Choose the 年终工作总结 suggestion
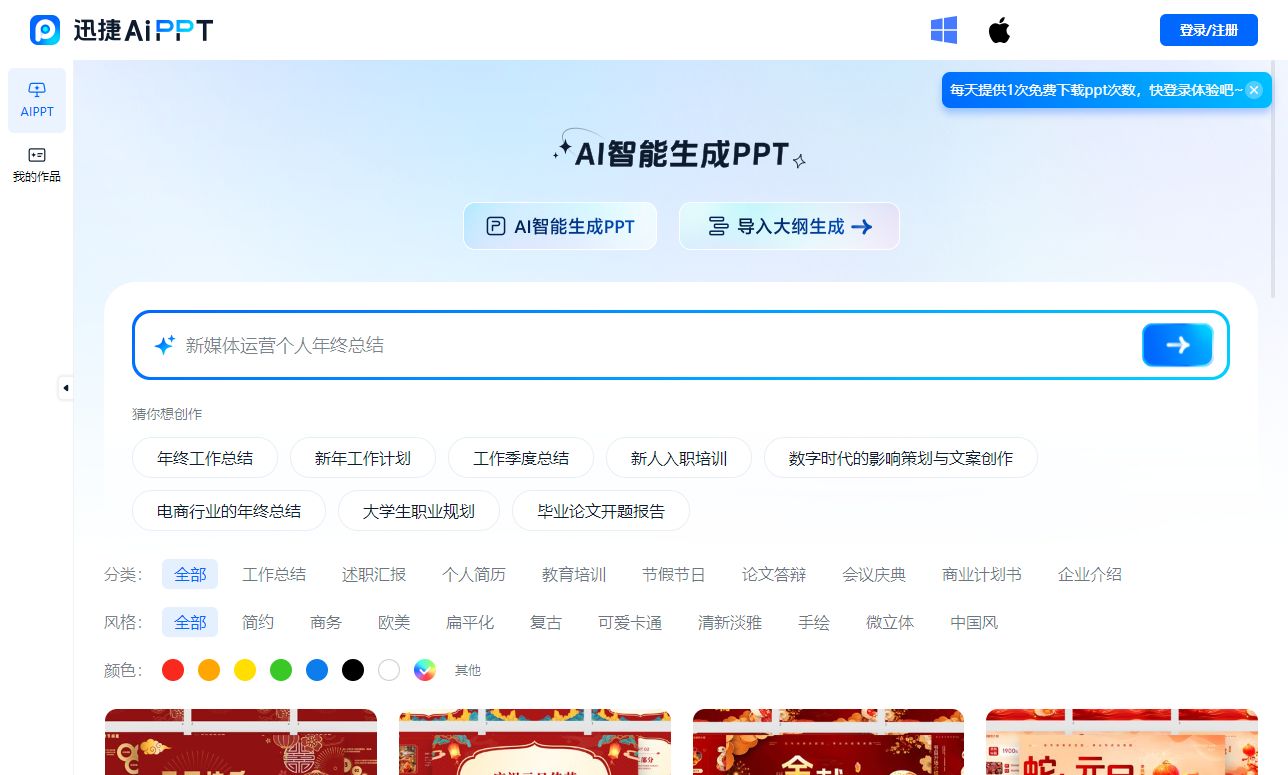Viewport: 1288px width, 775px height. [x=205, y=458]
